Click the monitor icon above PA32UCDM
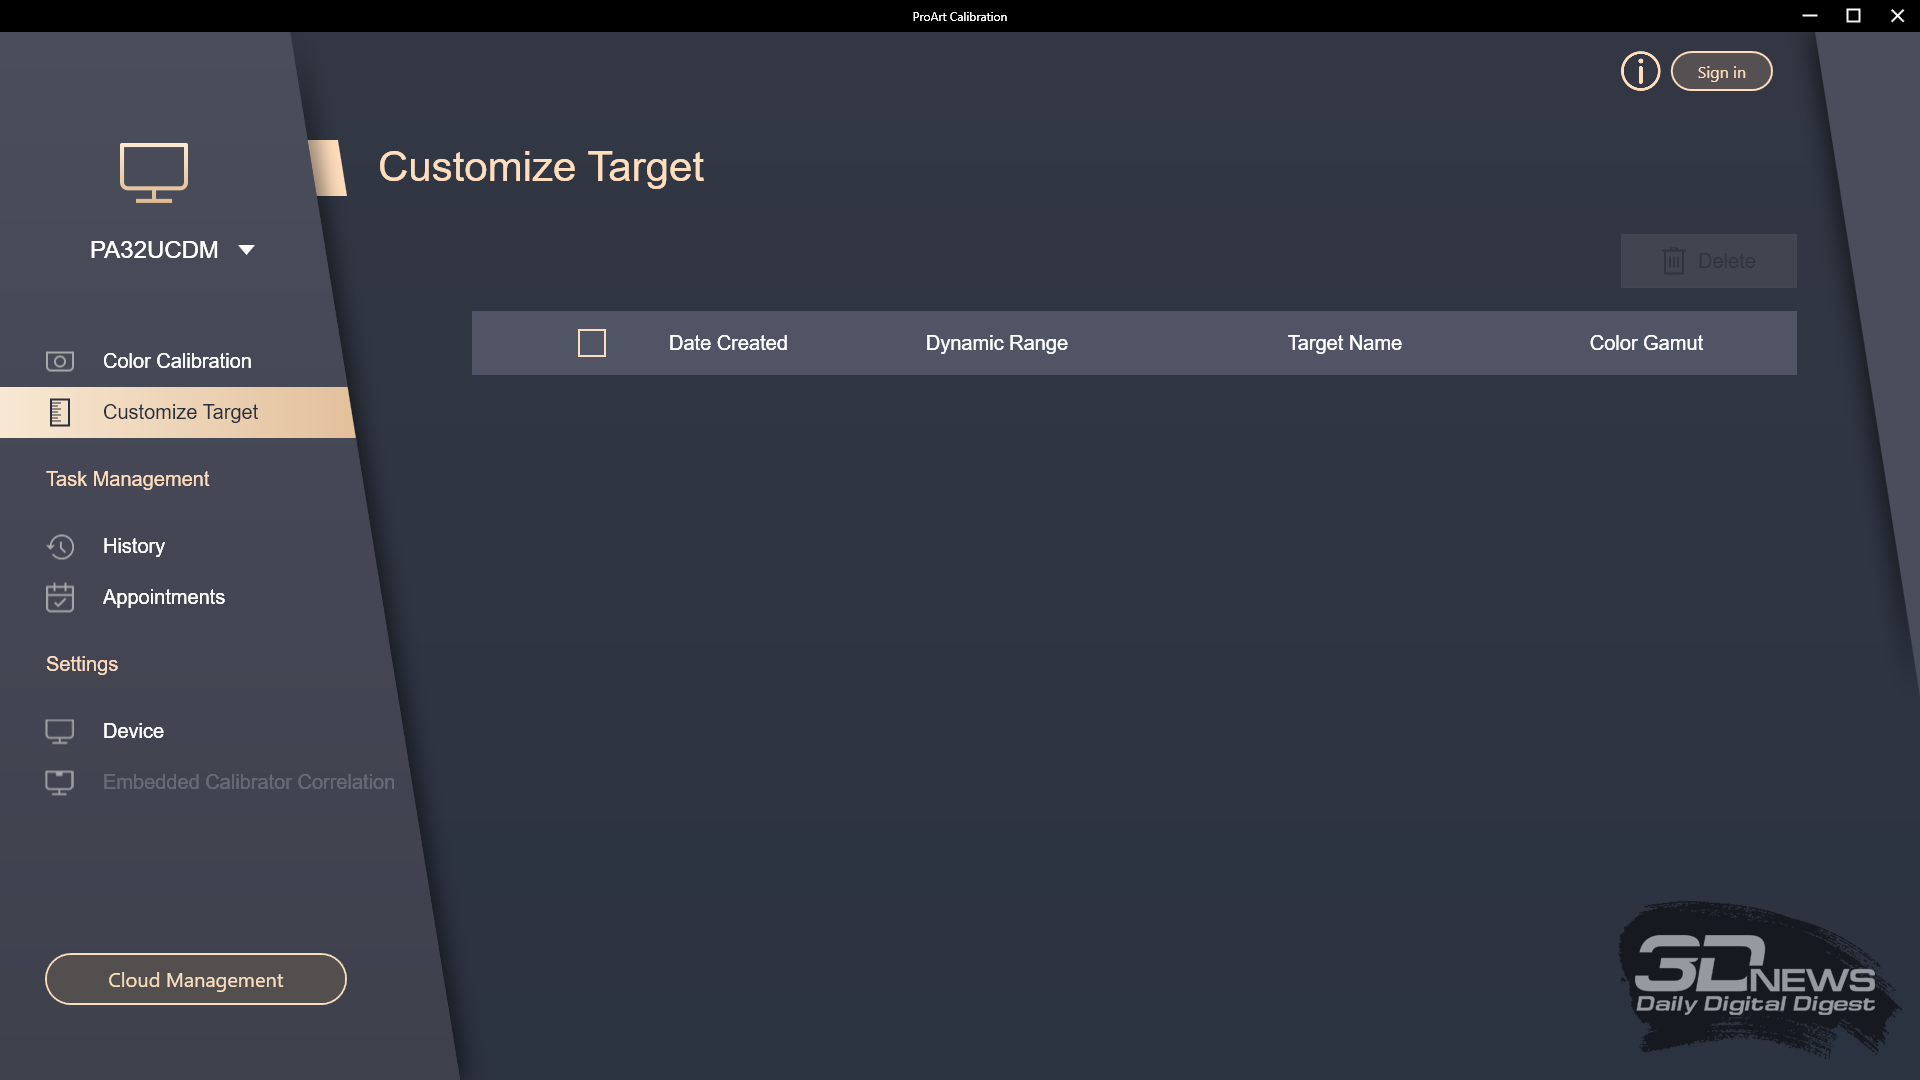The width and height of the screenshot is (1920, 1080). coord(154,172)
